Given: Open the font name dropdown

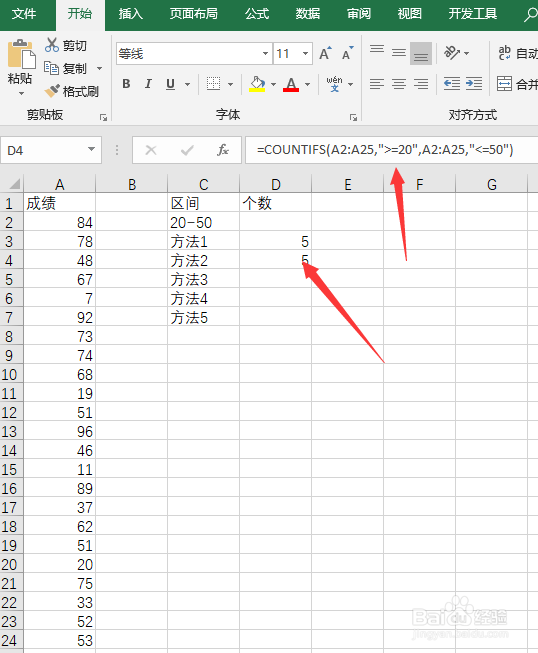Looking at the screenshot, I should tap(265, 53).
